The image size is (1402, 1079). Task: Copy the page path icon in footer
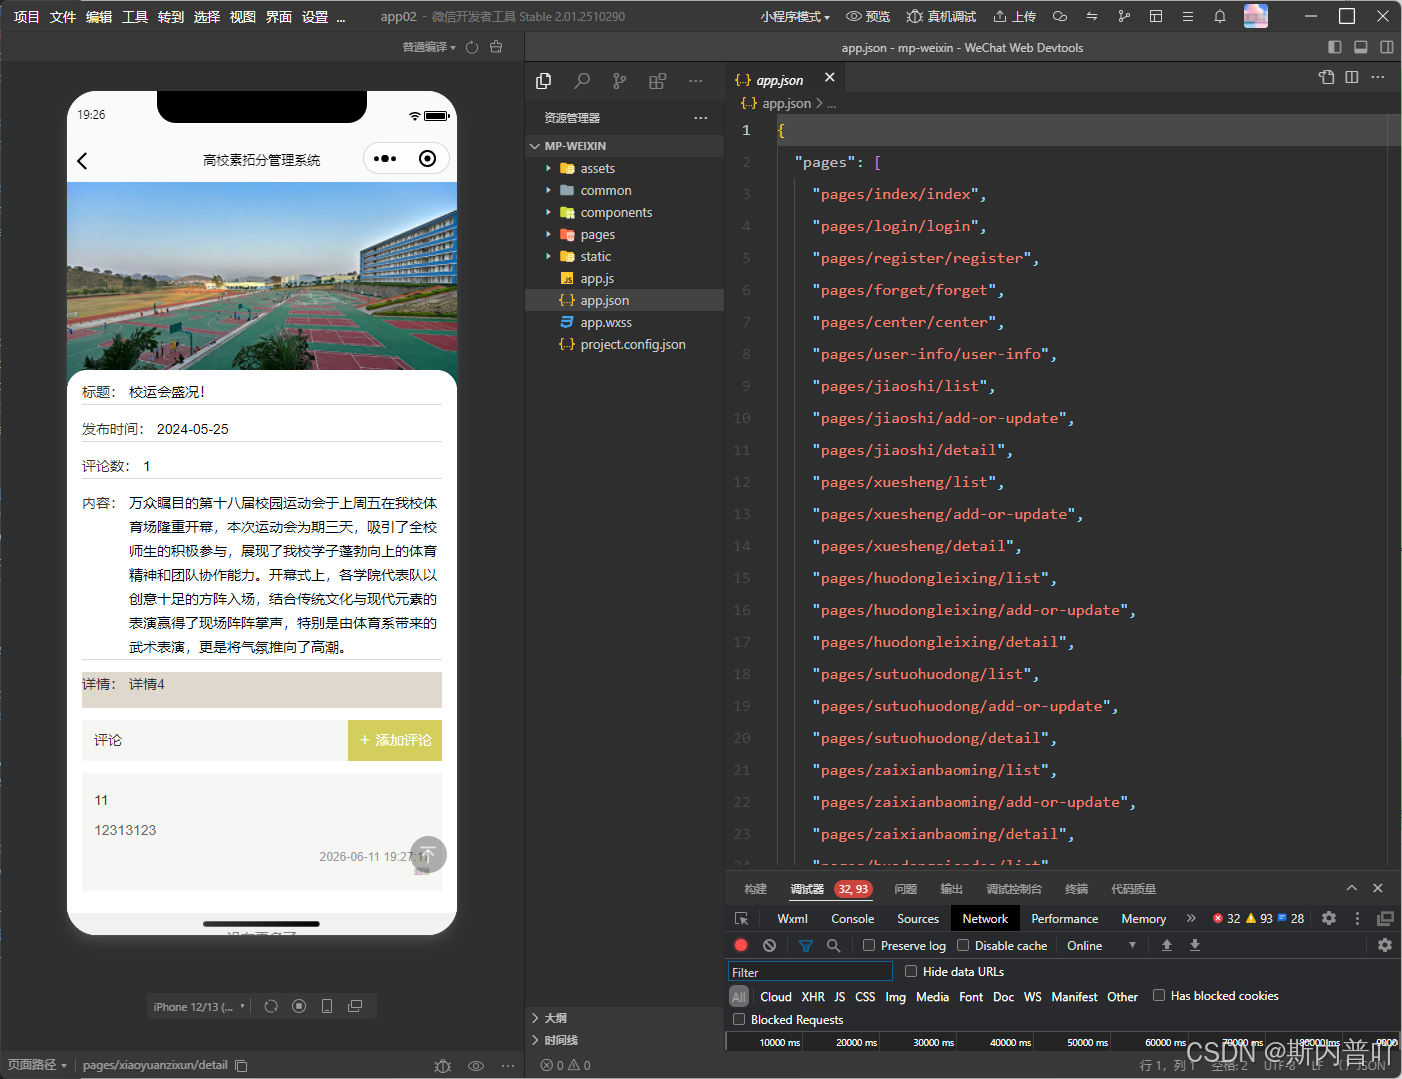241,1066
